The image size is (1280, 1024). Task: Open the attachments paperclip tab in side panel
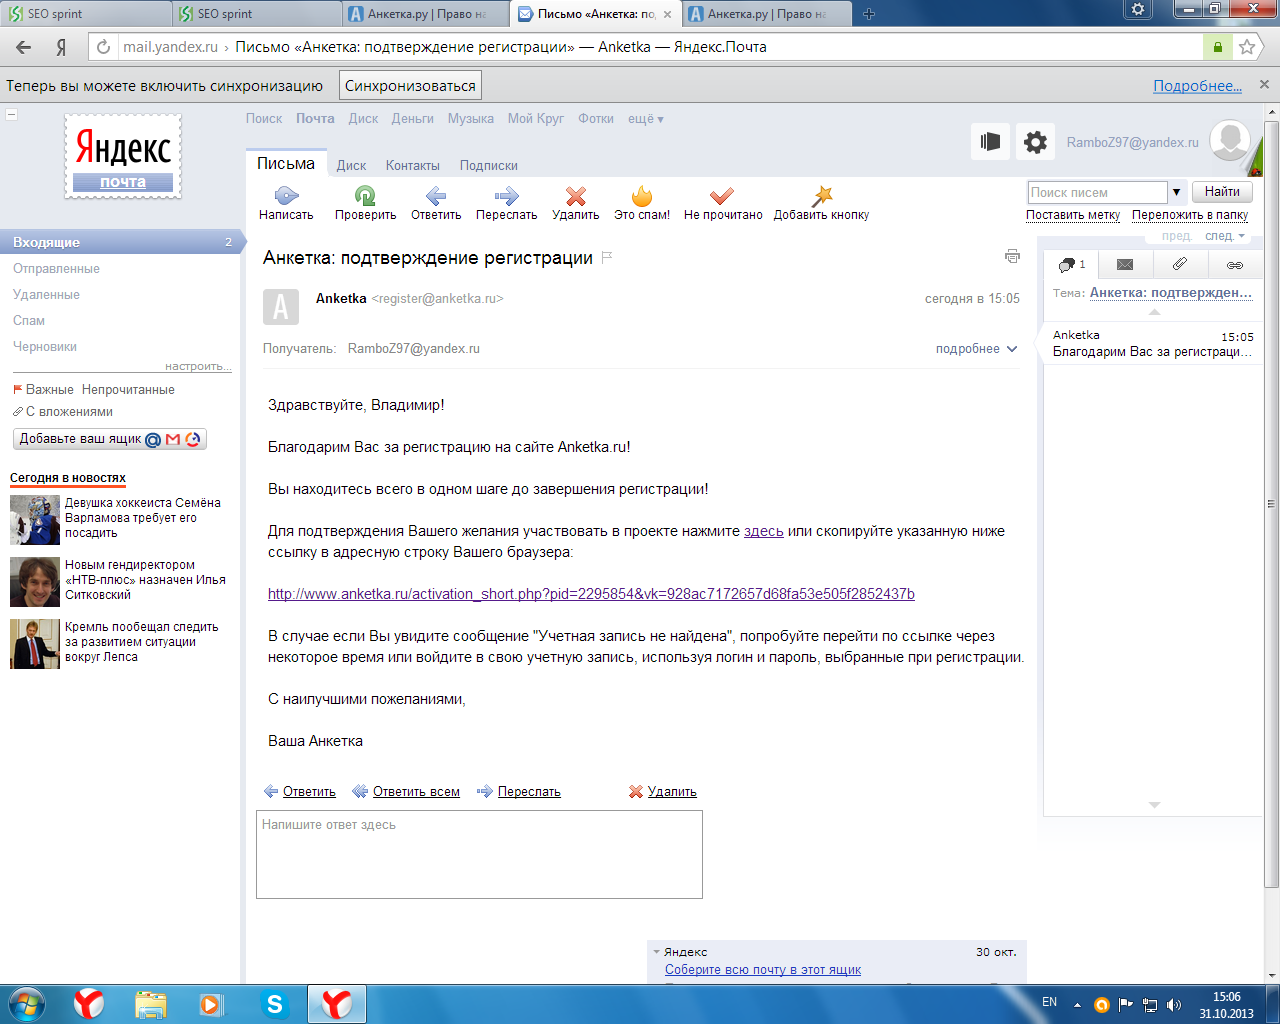click(1180, 264)
